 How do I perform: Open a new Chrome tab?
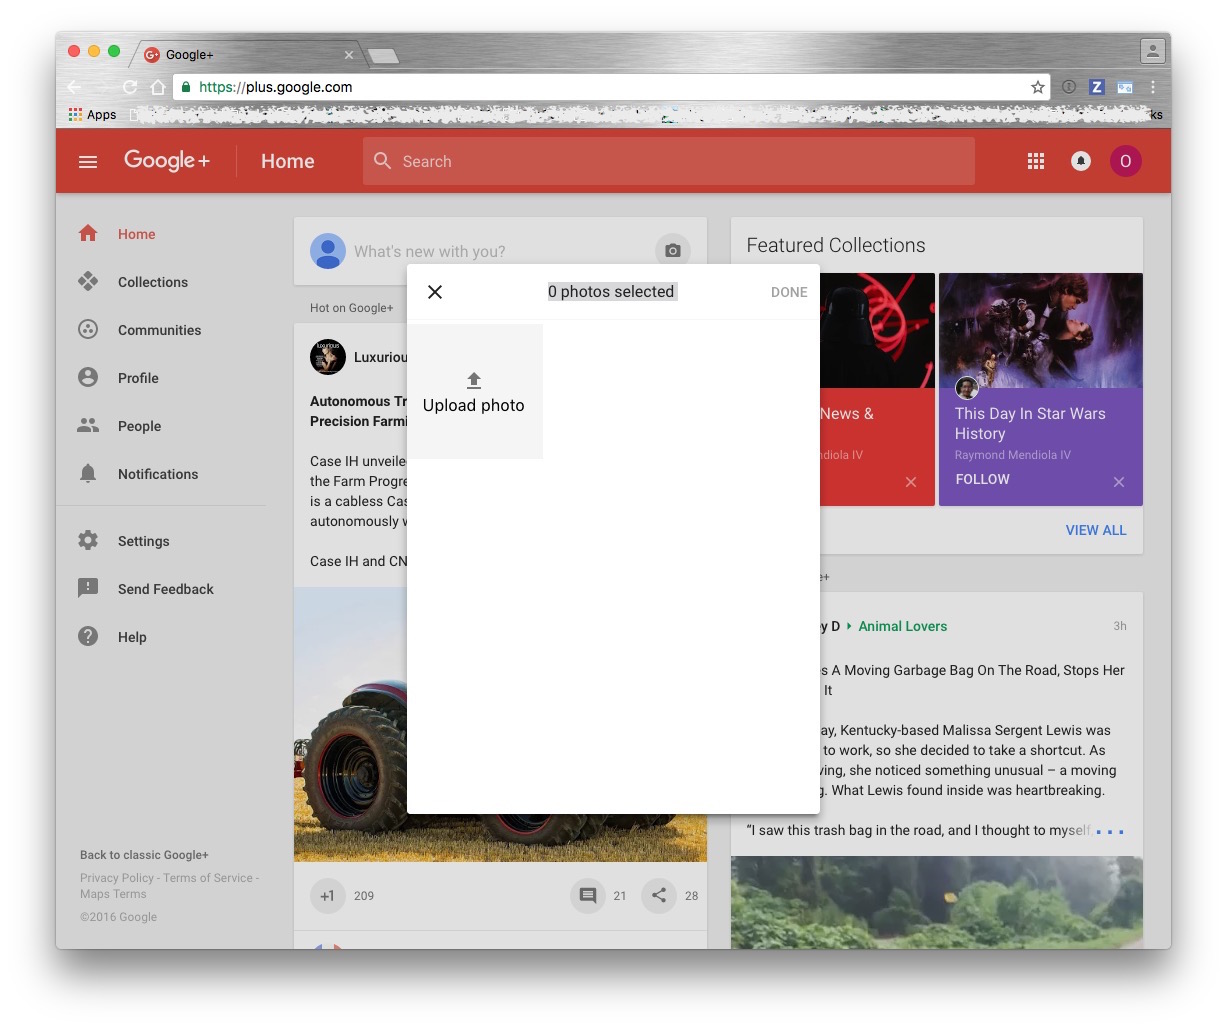tap(384, 56)
